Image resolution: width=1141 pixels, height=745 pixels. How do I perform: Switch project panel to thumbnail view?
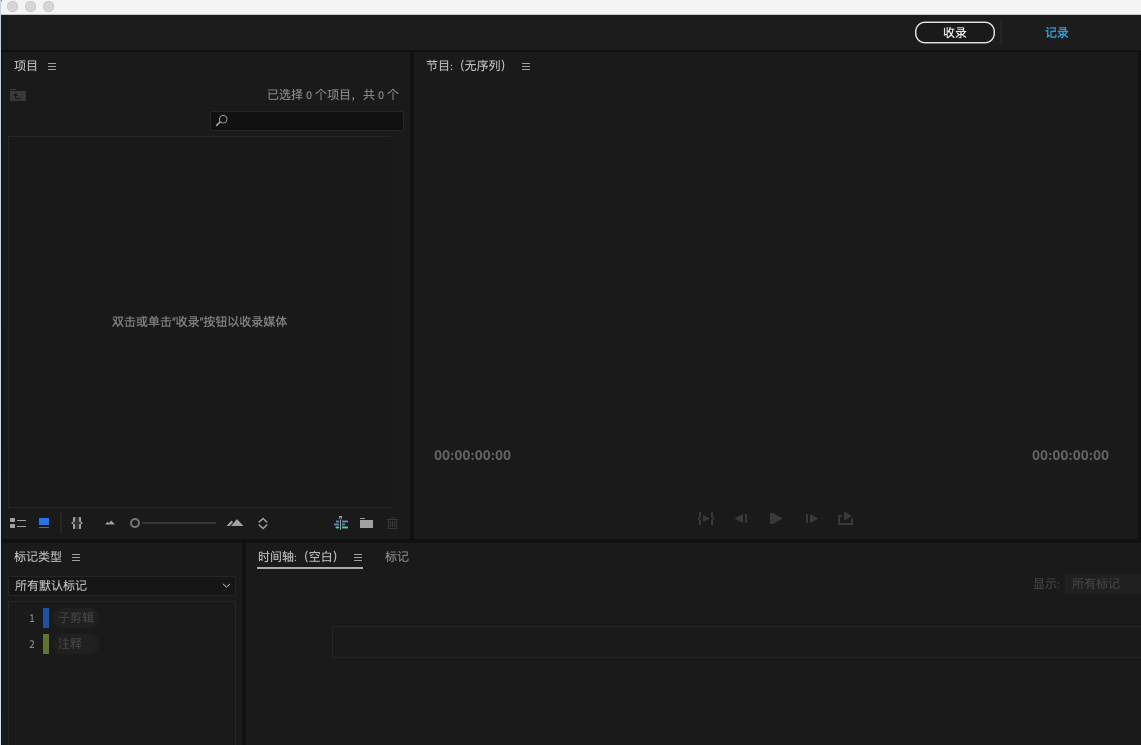click(x=44, y=523)
